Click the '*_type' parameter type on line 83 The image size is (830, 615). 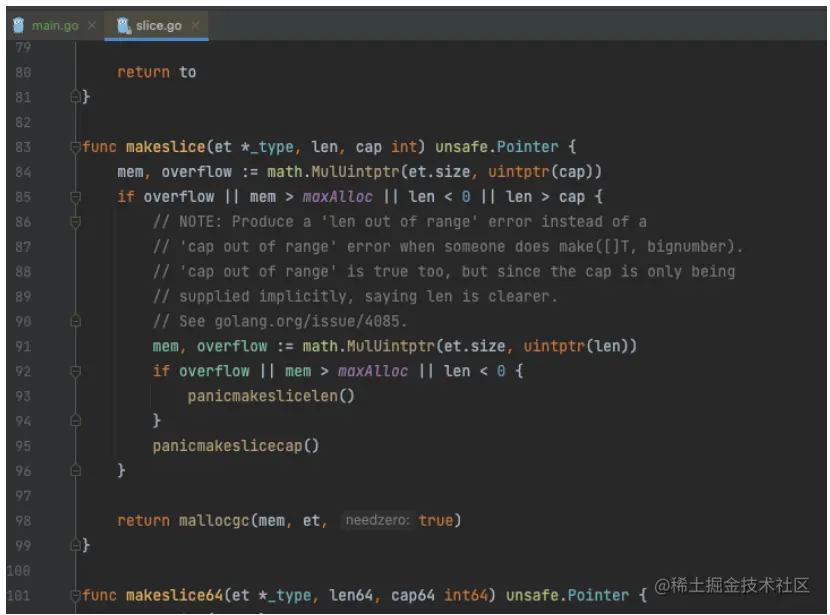click(267, 147)
